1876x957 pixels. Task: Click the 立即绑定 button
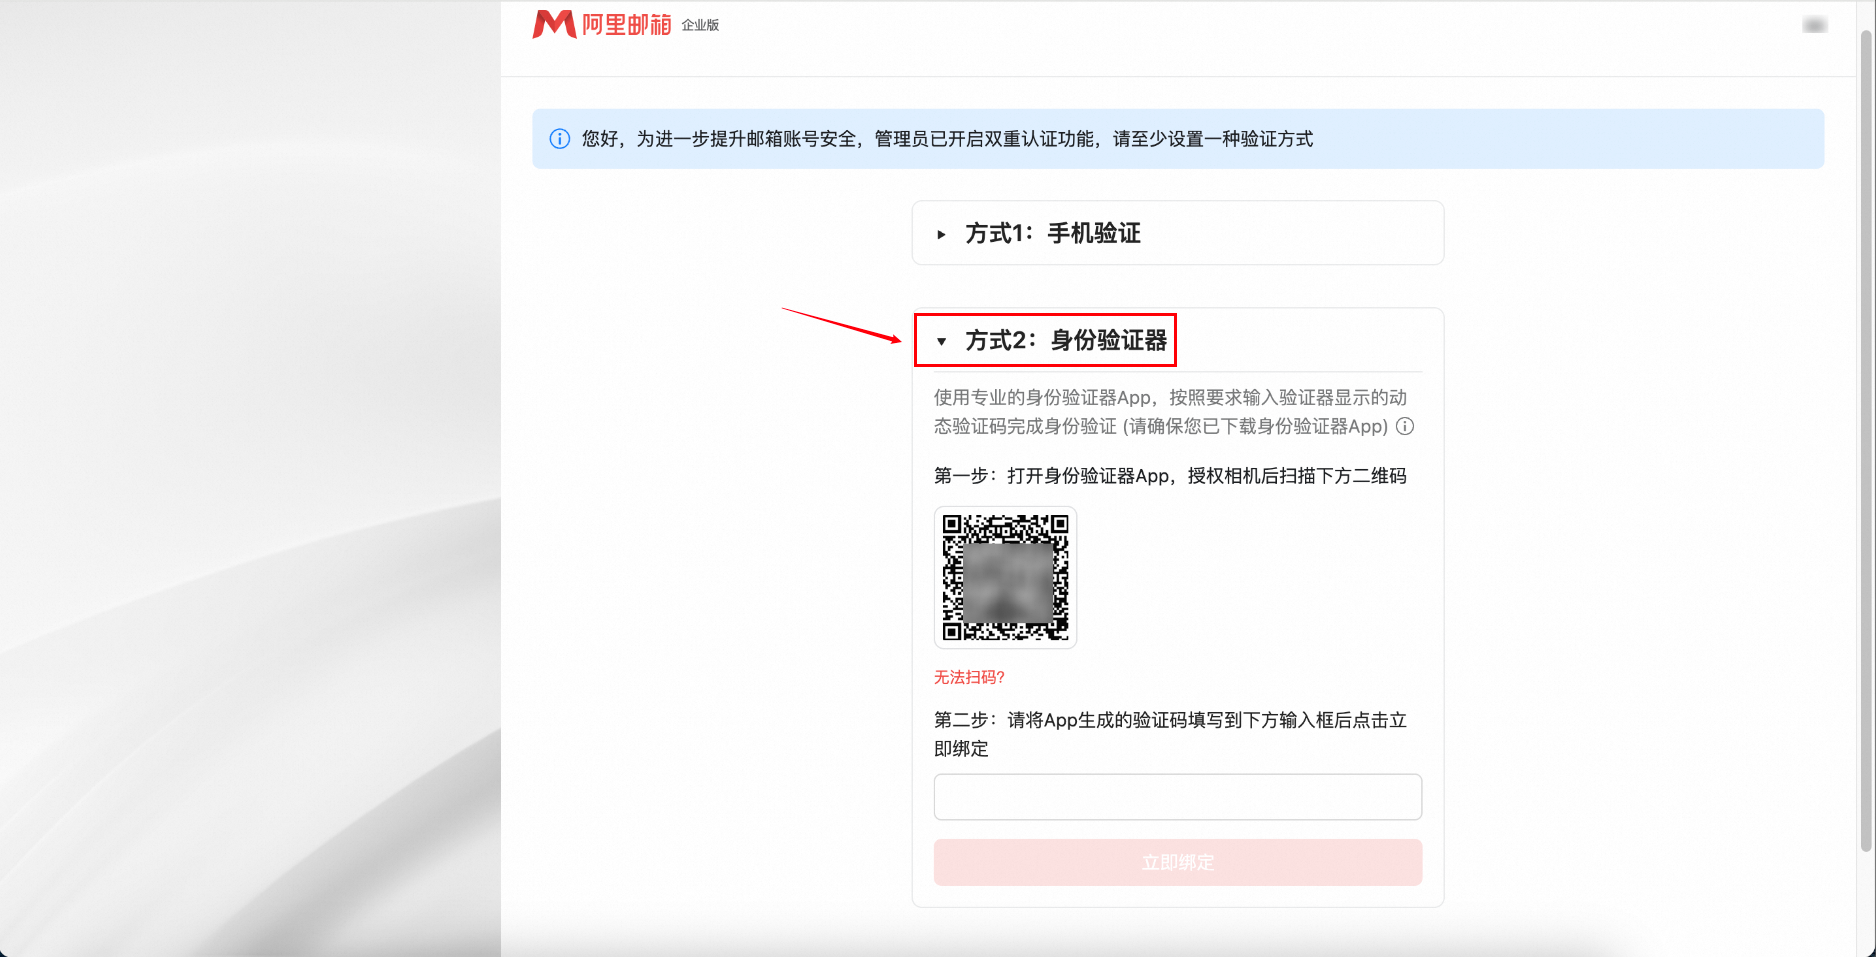pos(1177,862)
